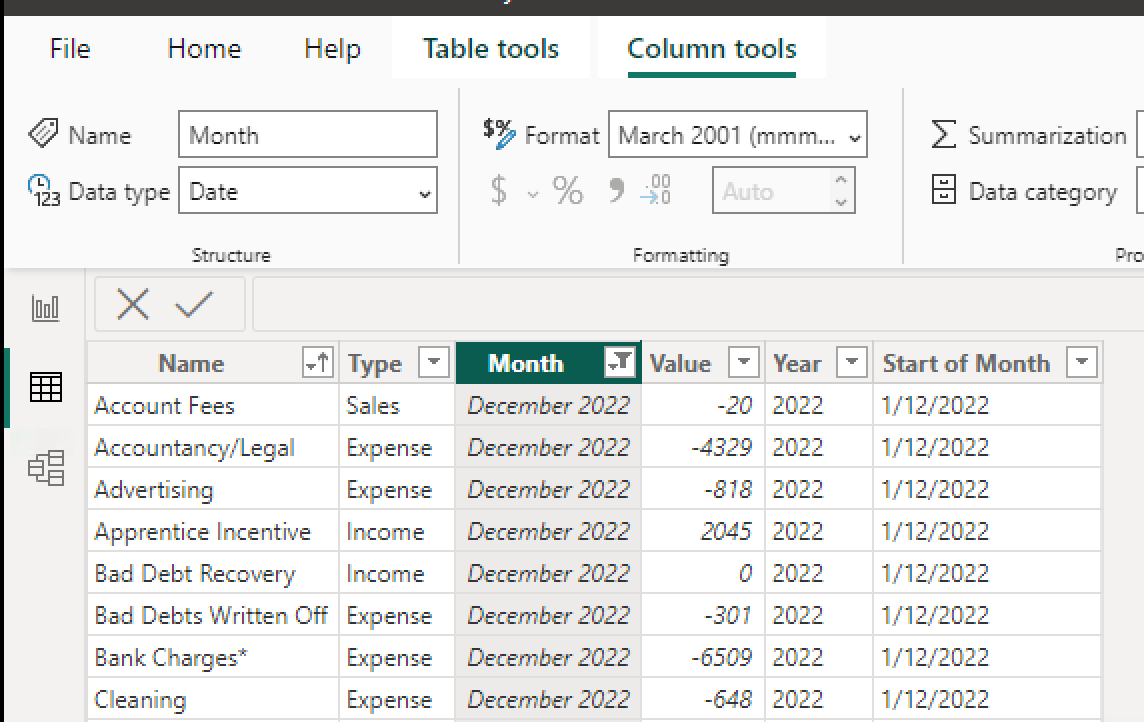Click the decimal places icon
The image size is (1144, 722).
(655, 190)
